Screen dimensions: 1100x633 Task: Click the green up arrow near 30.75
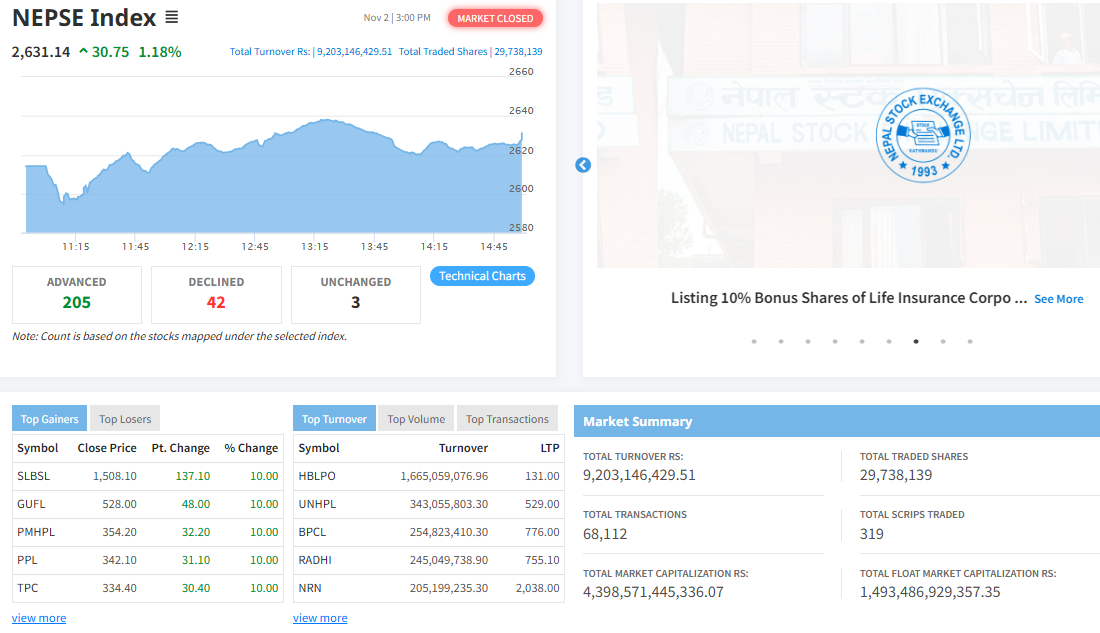click(x=83, y=52)
